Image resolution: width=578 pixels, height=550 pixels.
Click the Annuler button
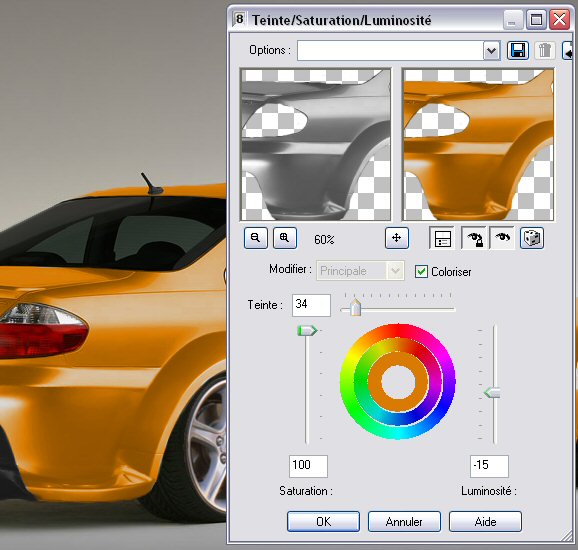point(404,522)
